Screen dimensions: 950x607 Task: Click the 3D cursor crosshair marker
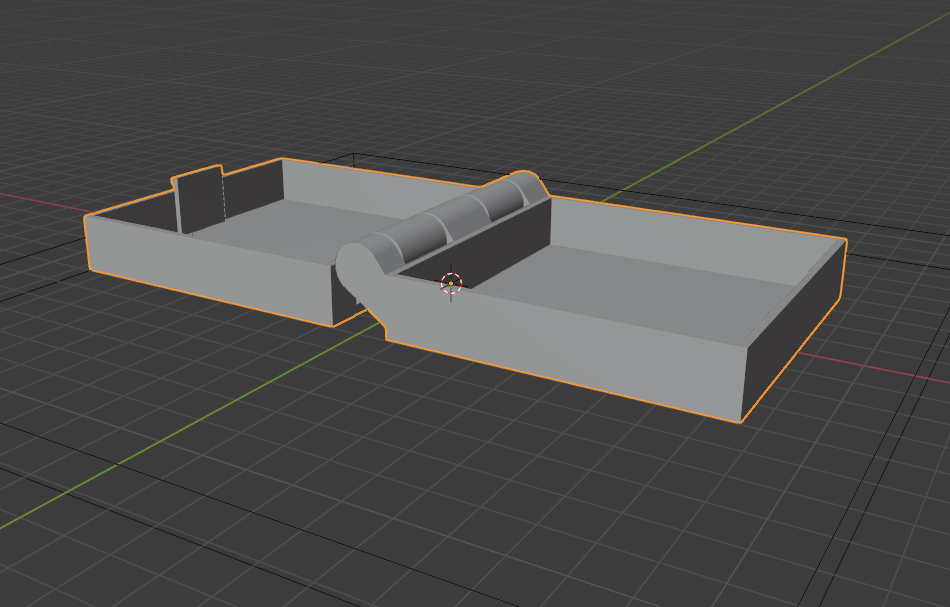[x=451, y=283]
